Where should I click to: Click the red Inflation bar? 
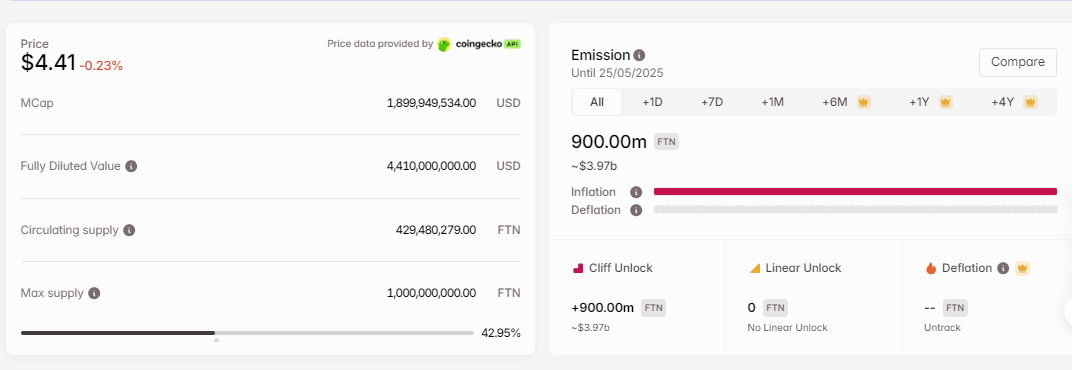(x=855, y=191)
